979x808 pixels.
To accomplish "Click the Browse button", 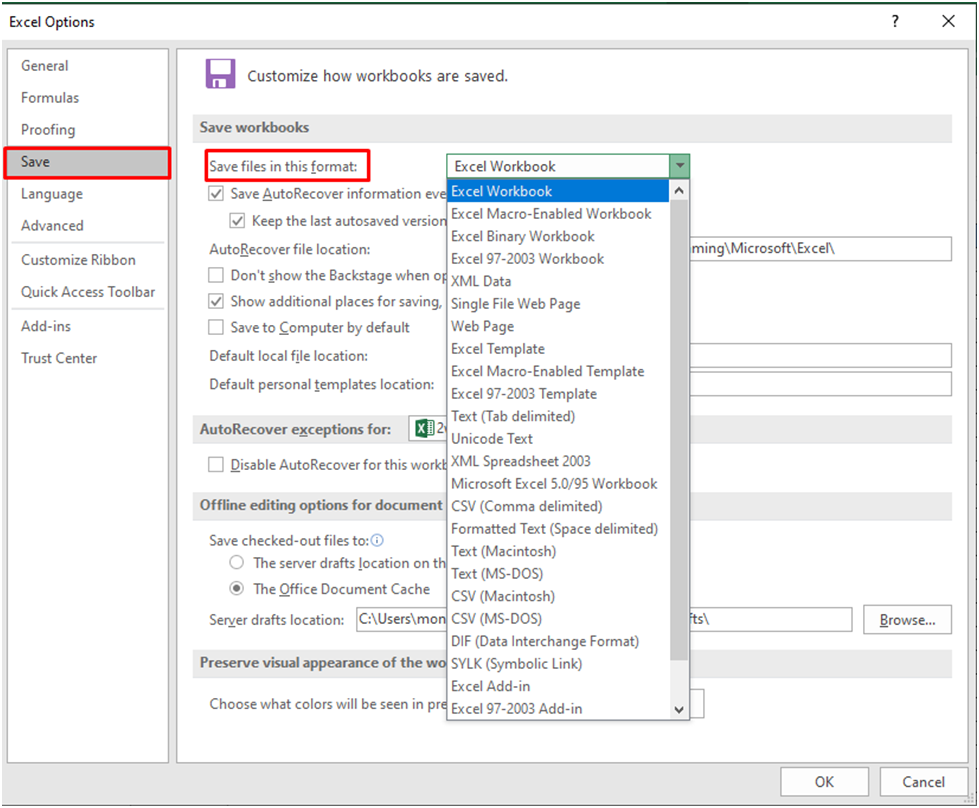I will coord(906,619).
